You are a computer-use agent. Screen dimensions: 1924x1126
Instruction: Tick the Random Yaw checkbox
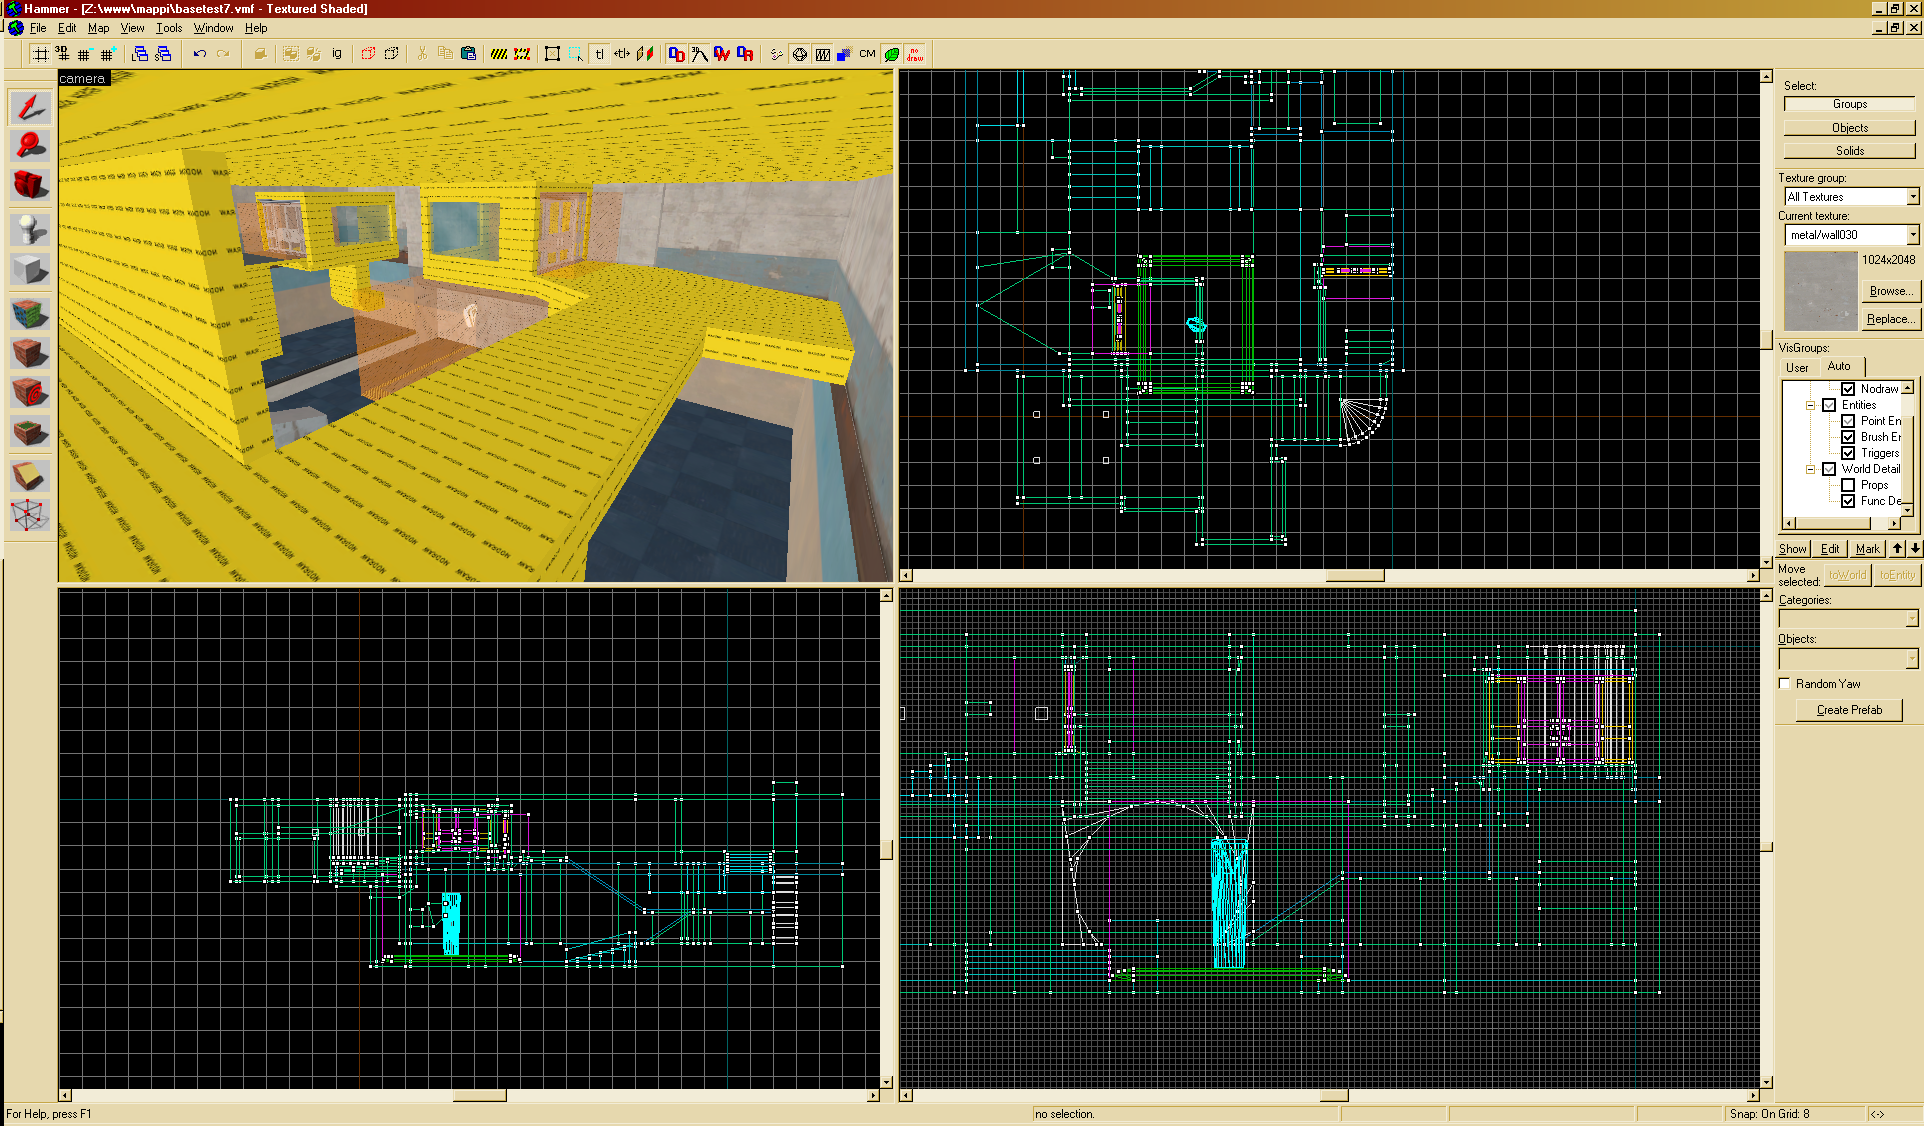(1785, 684)
